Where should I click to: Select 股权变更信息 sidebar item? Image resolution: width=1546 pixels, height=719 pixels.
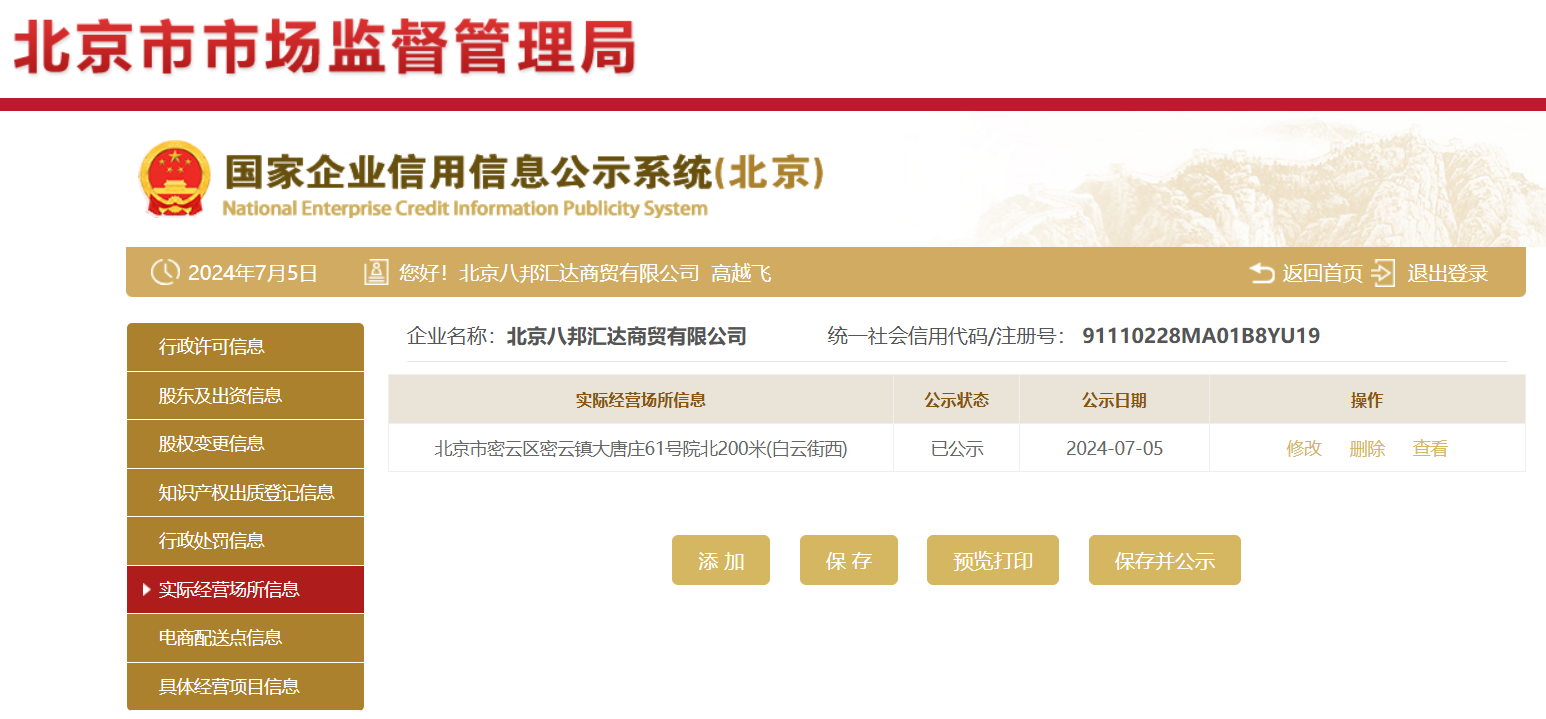click(x=245, y=444)
